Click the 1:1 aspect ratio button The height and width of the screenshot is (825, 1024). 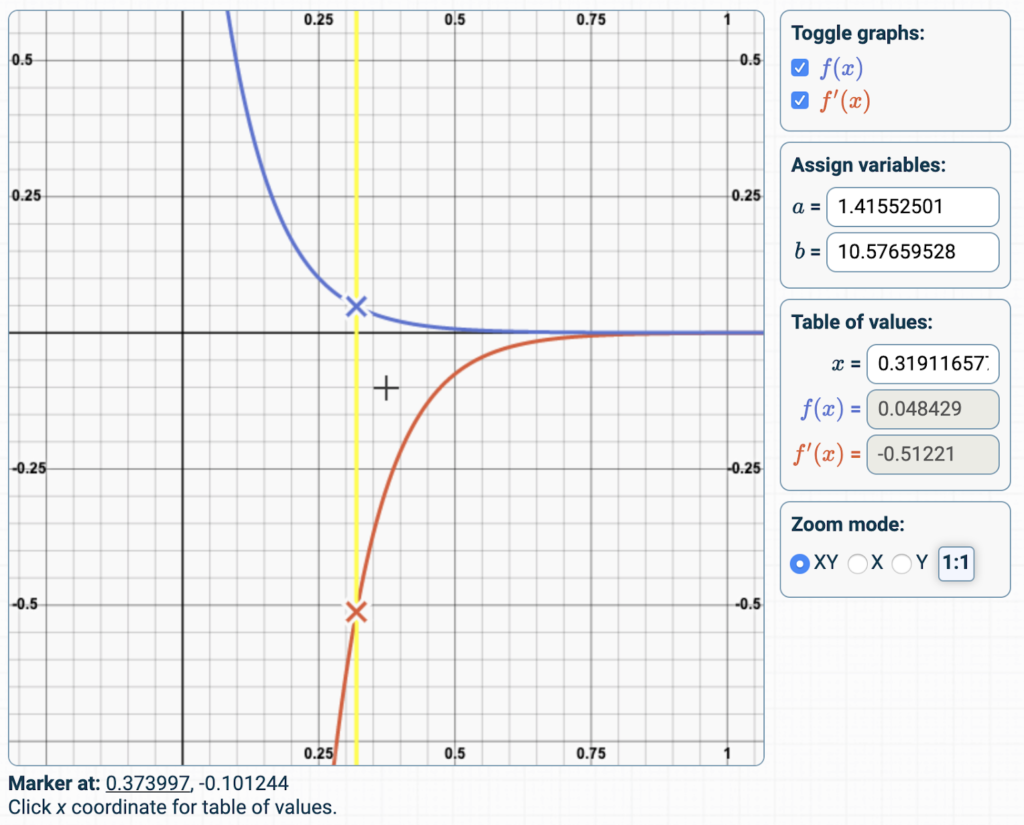(x=954, y=563)
